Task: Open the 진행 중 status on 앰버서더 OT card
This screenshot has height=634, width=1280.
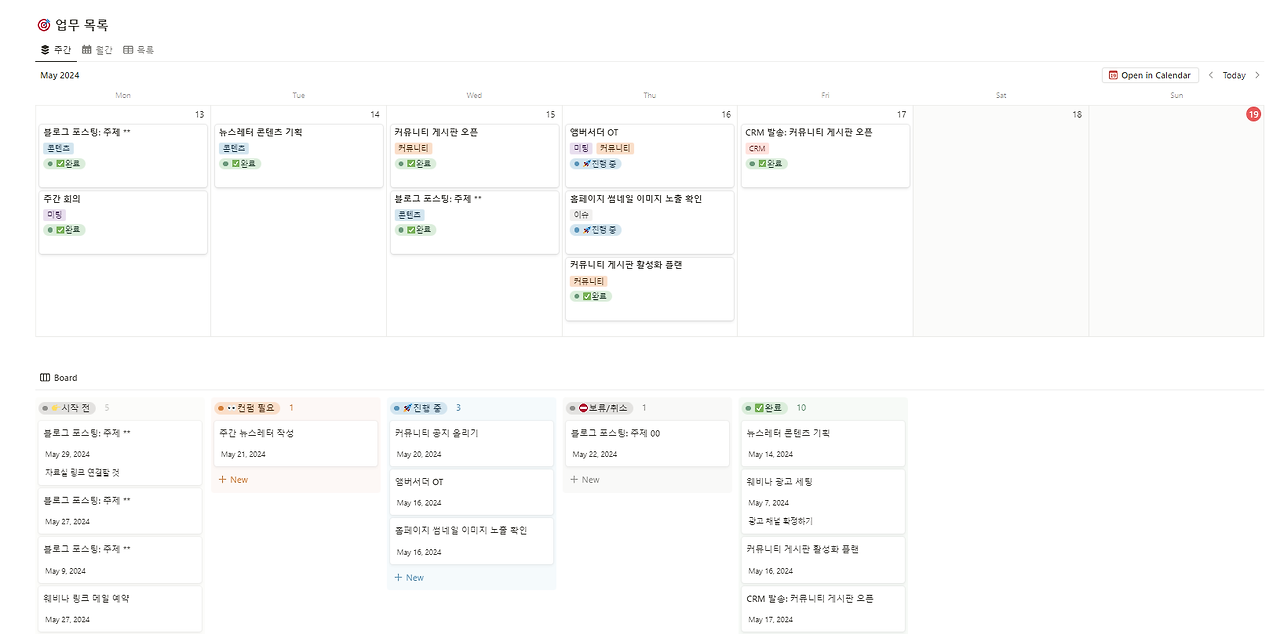Action: [595, 163]
